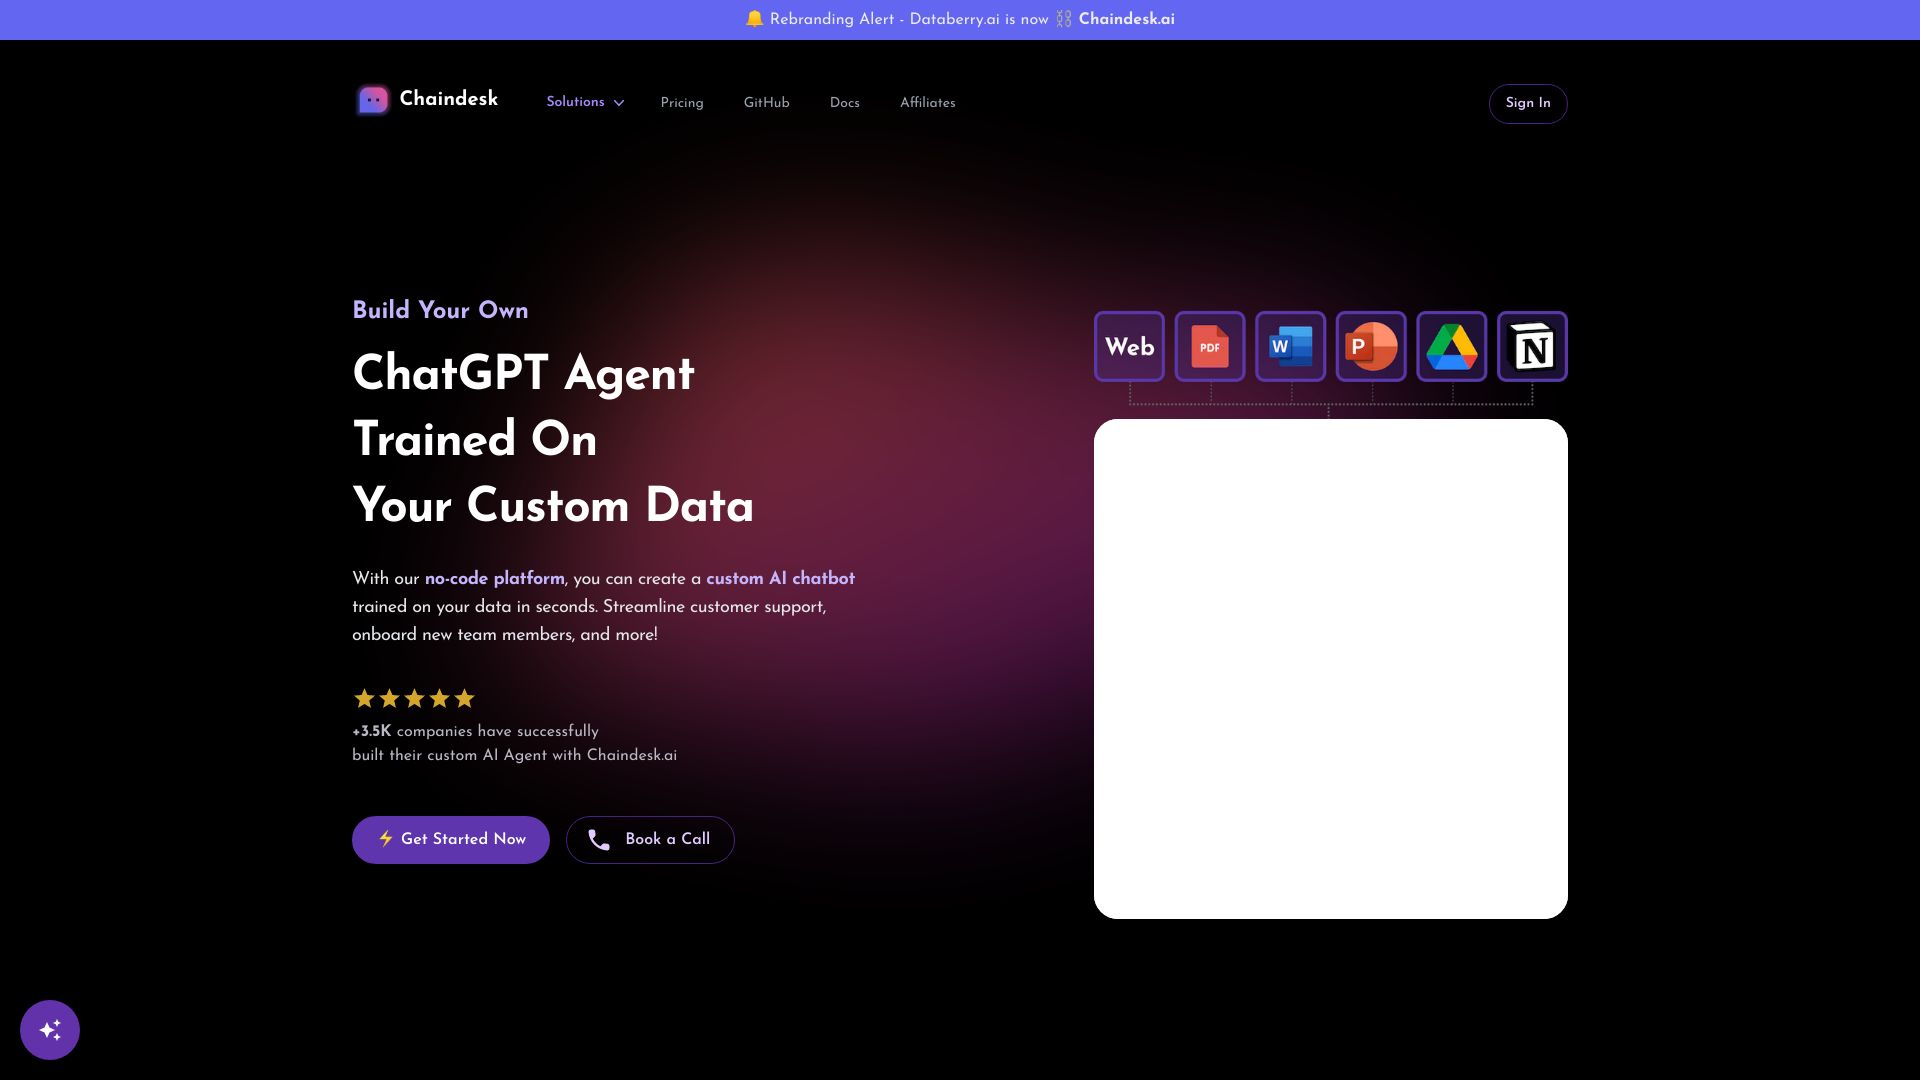
Task: Click the Google Drive source icon
Action: (x=1451, y=347)
